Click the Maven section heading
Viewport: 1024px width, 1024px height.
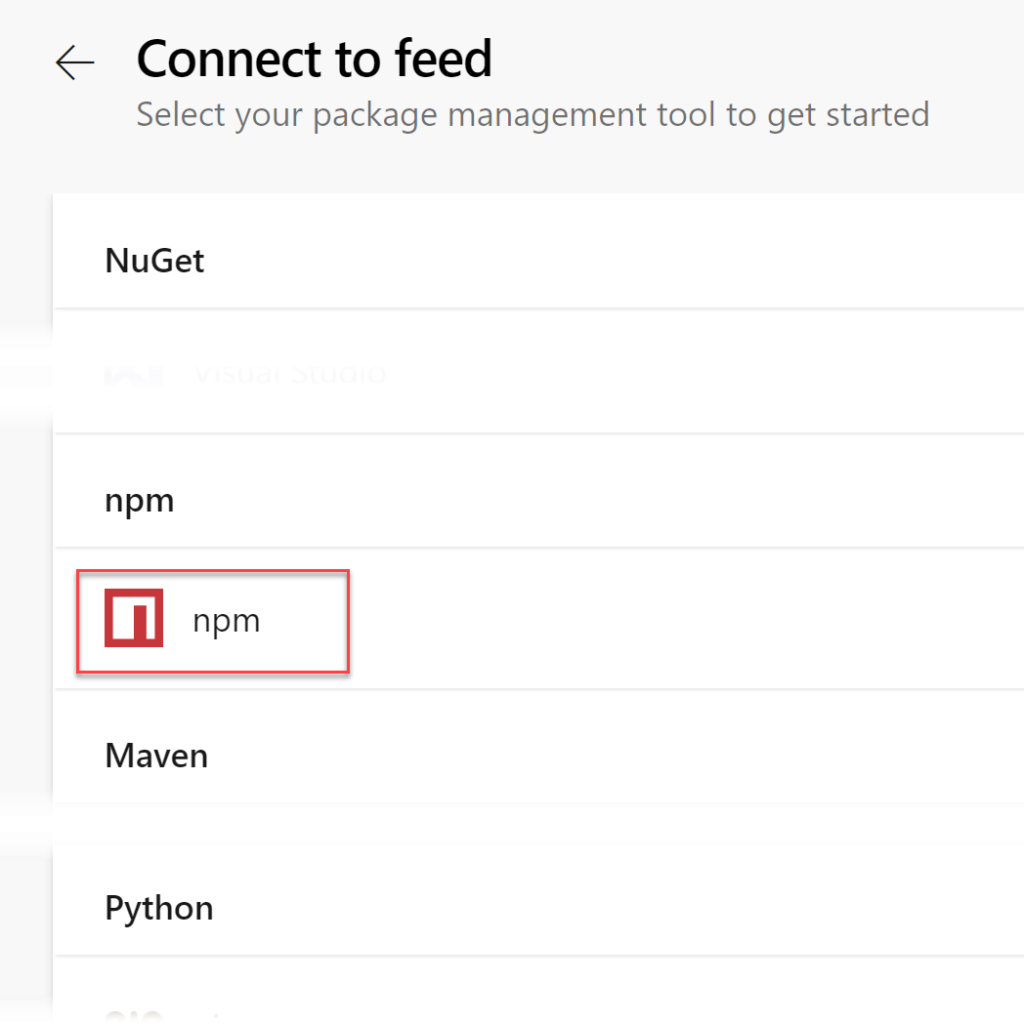(156, 755)
